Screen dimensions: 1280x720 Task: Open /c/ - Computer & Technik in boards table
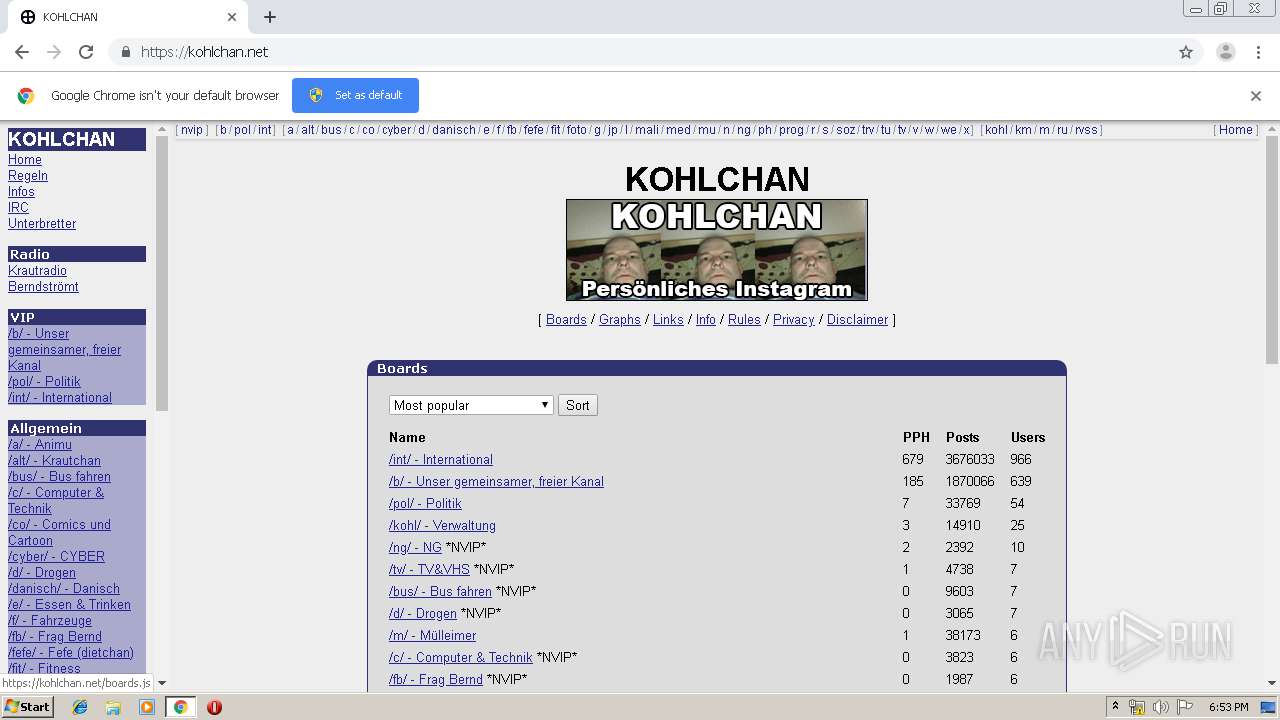(461, 658)
